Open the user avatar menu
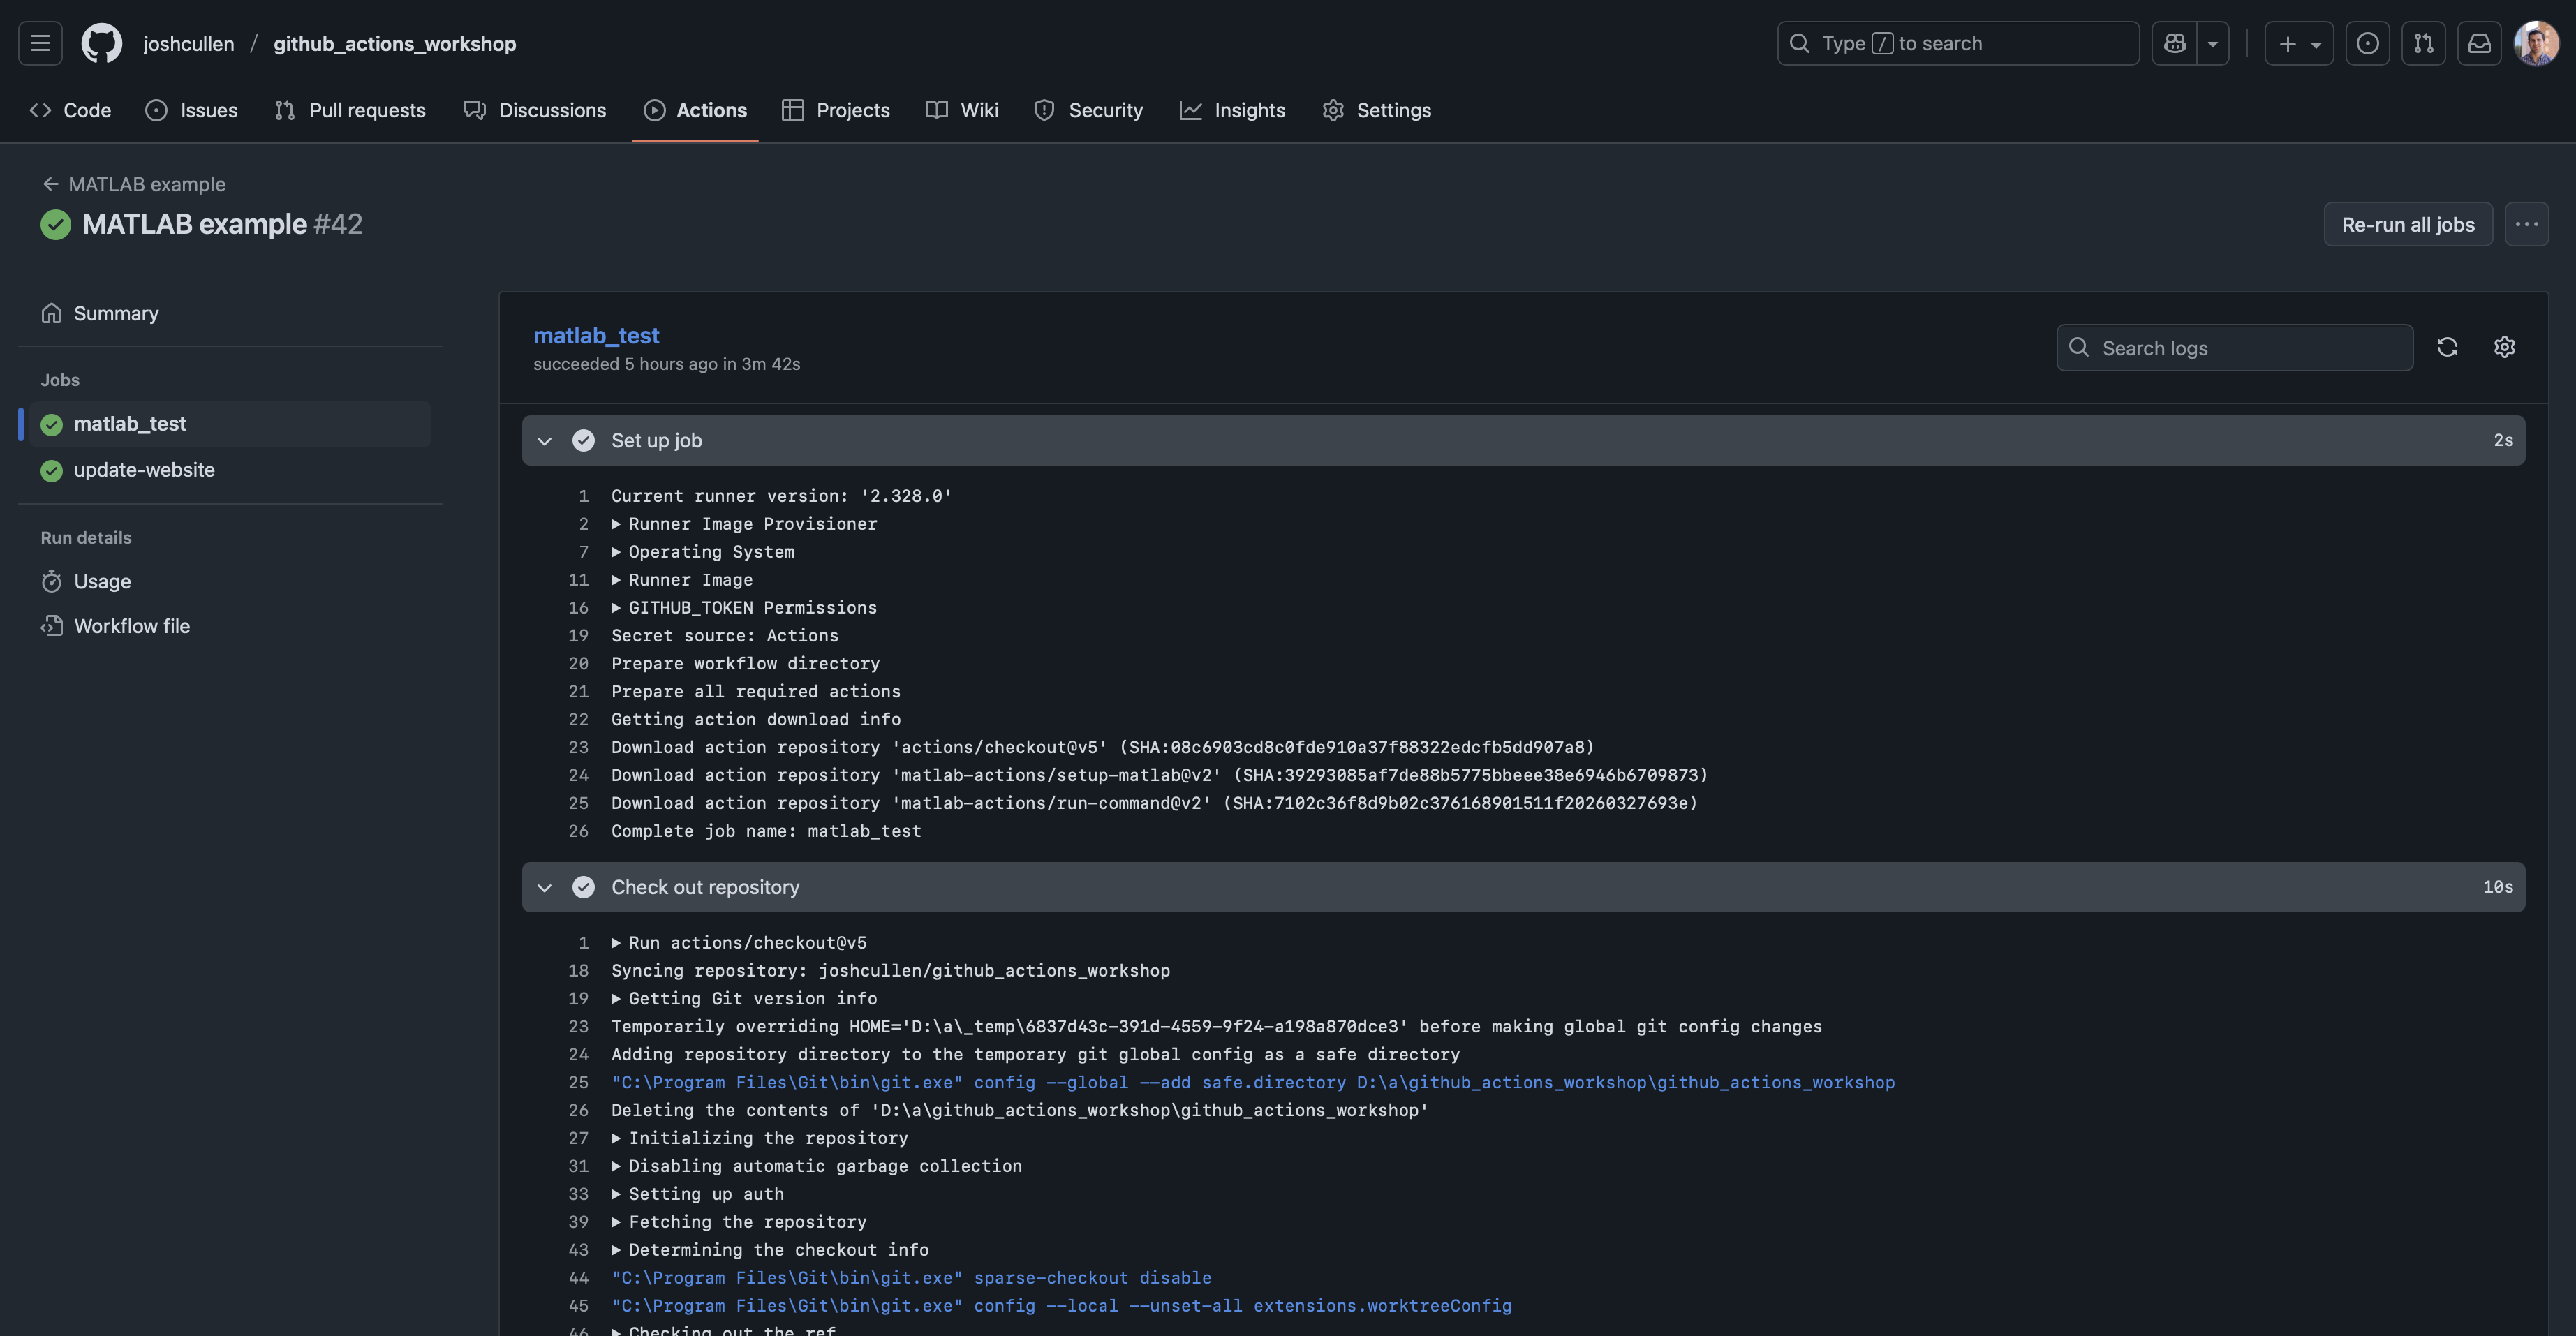2576x1336 pixels. (x=2536, y=43)
